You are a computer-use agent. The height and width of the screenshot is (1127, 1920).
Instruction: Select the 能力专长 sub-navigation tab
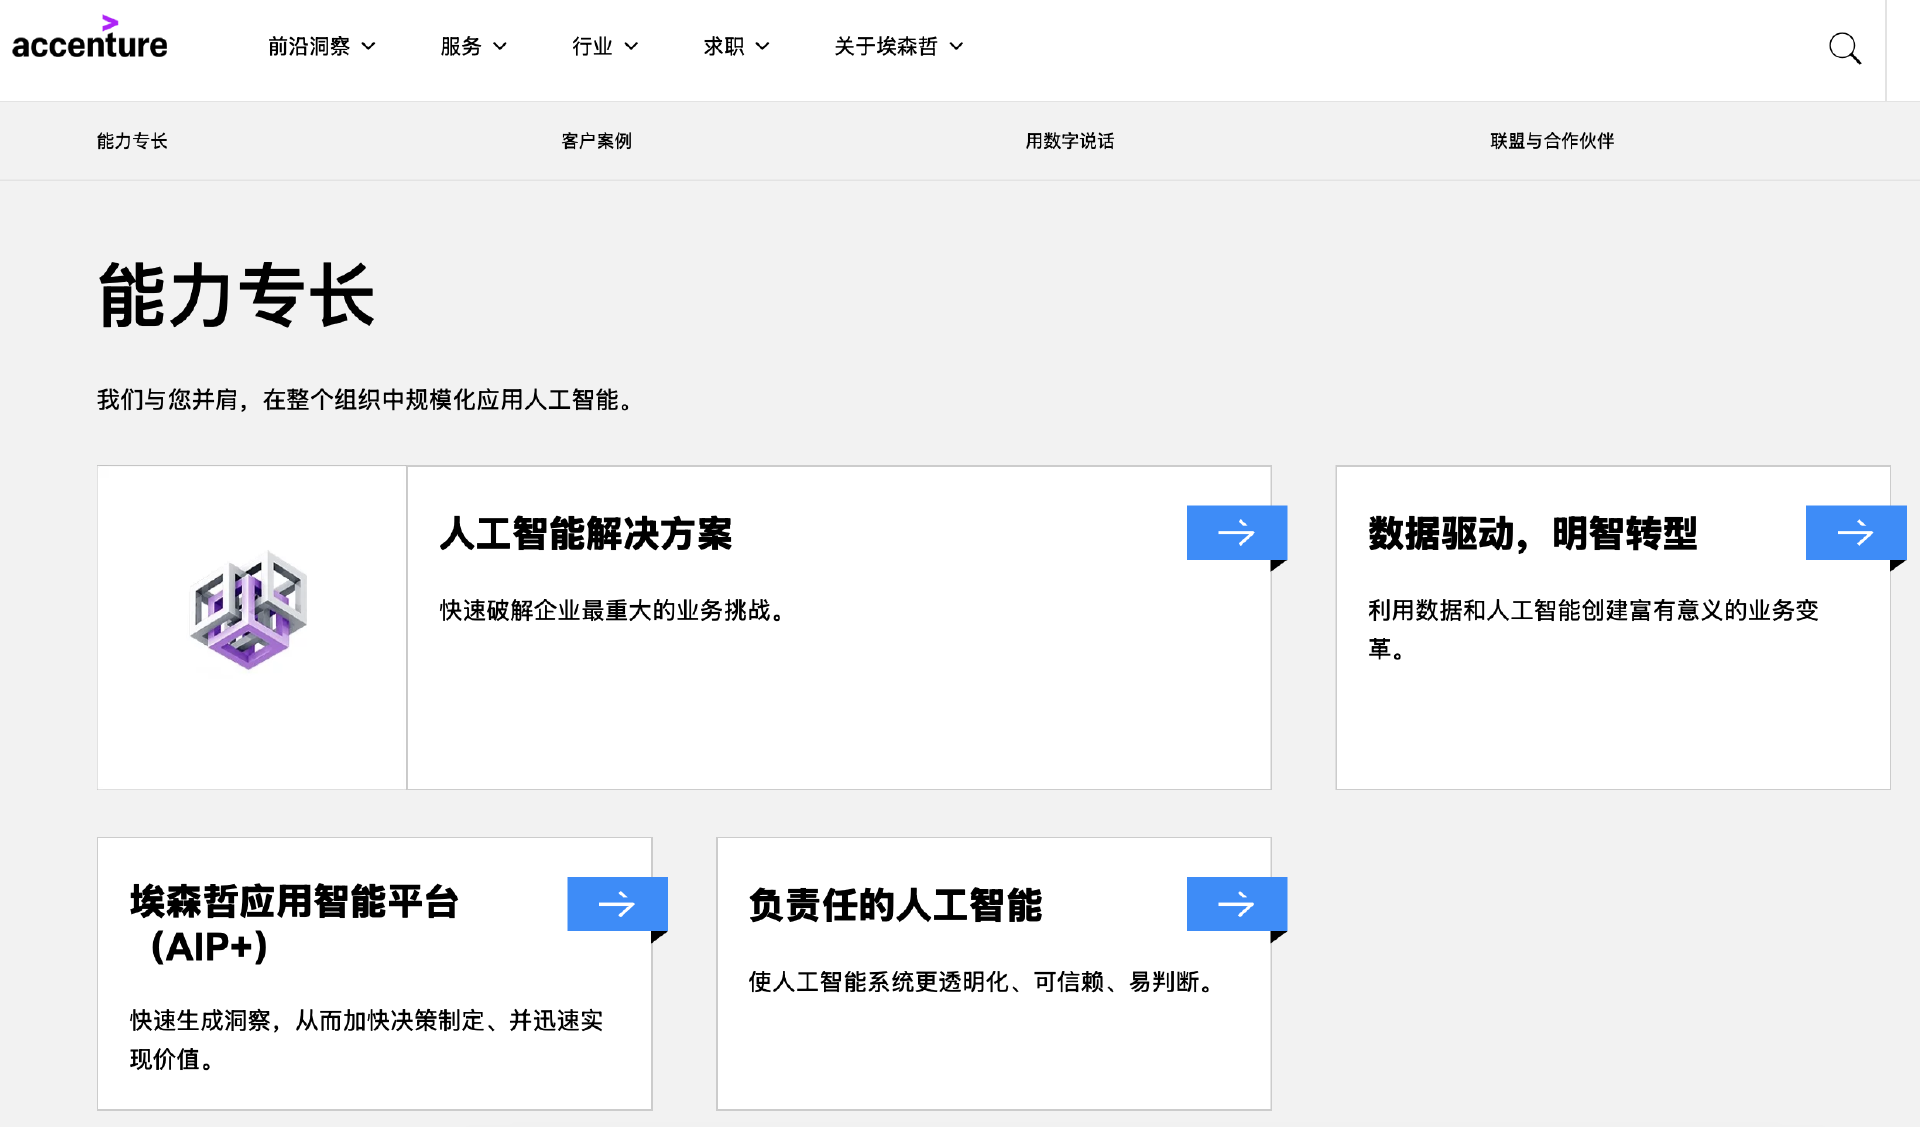click(132, 141)
